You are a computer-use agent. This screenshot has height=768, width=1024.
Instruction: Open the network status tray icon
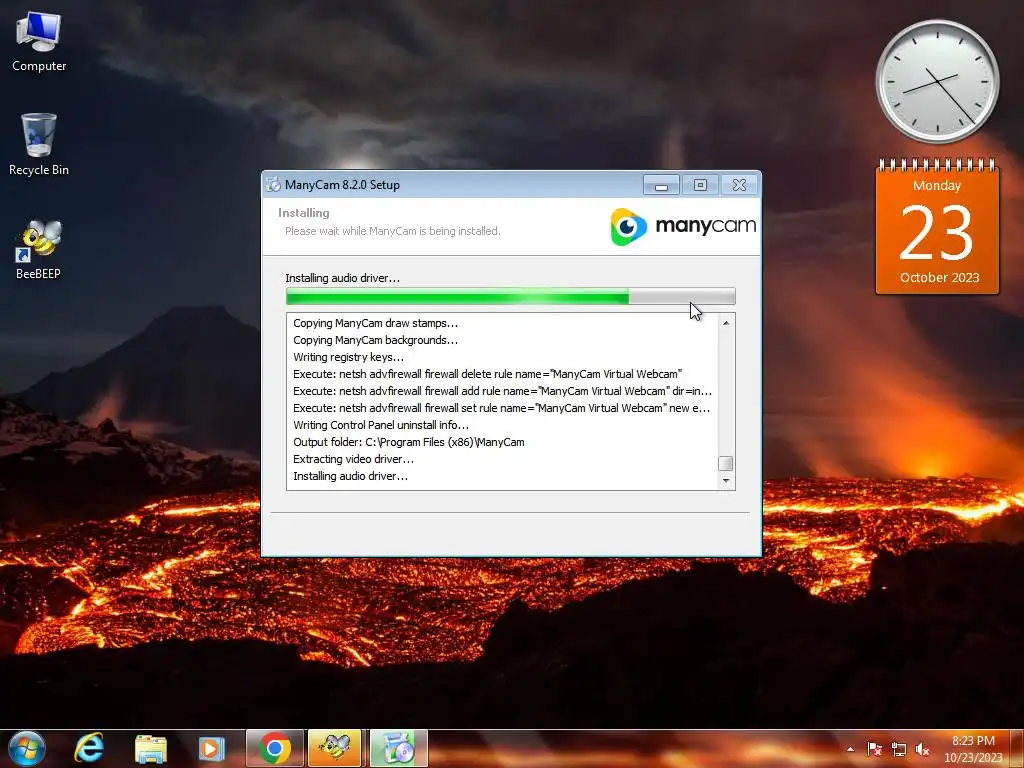click(899, 749)
